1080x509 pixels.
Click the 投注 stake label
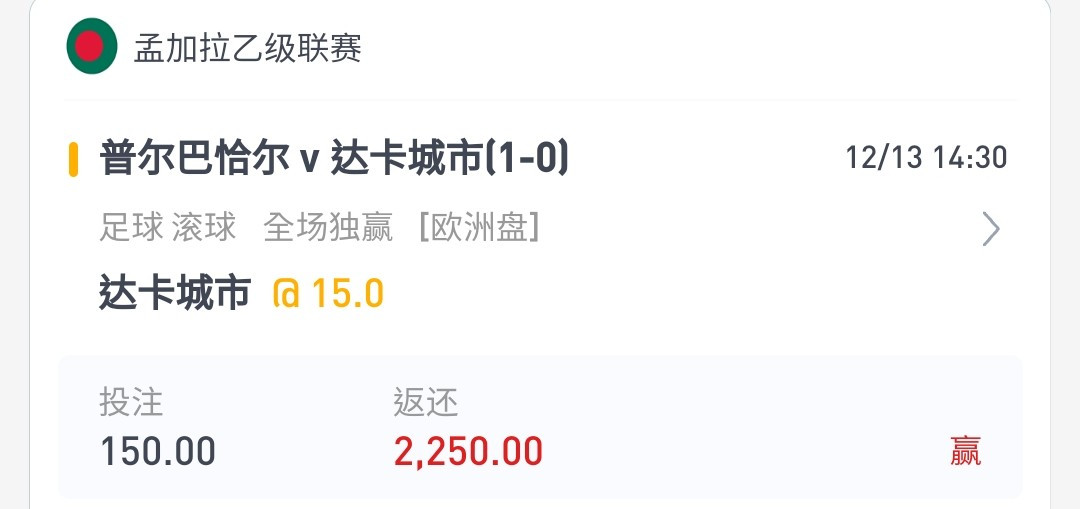[131, 402]
